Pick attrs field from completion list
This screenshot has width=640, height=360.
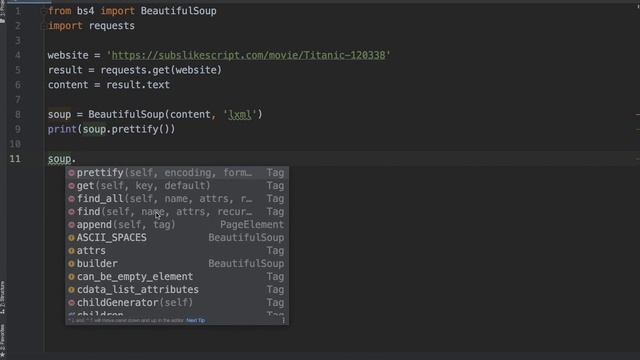pos(177,251)
